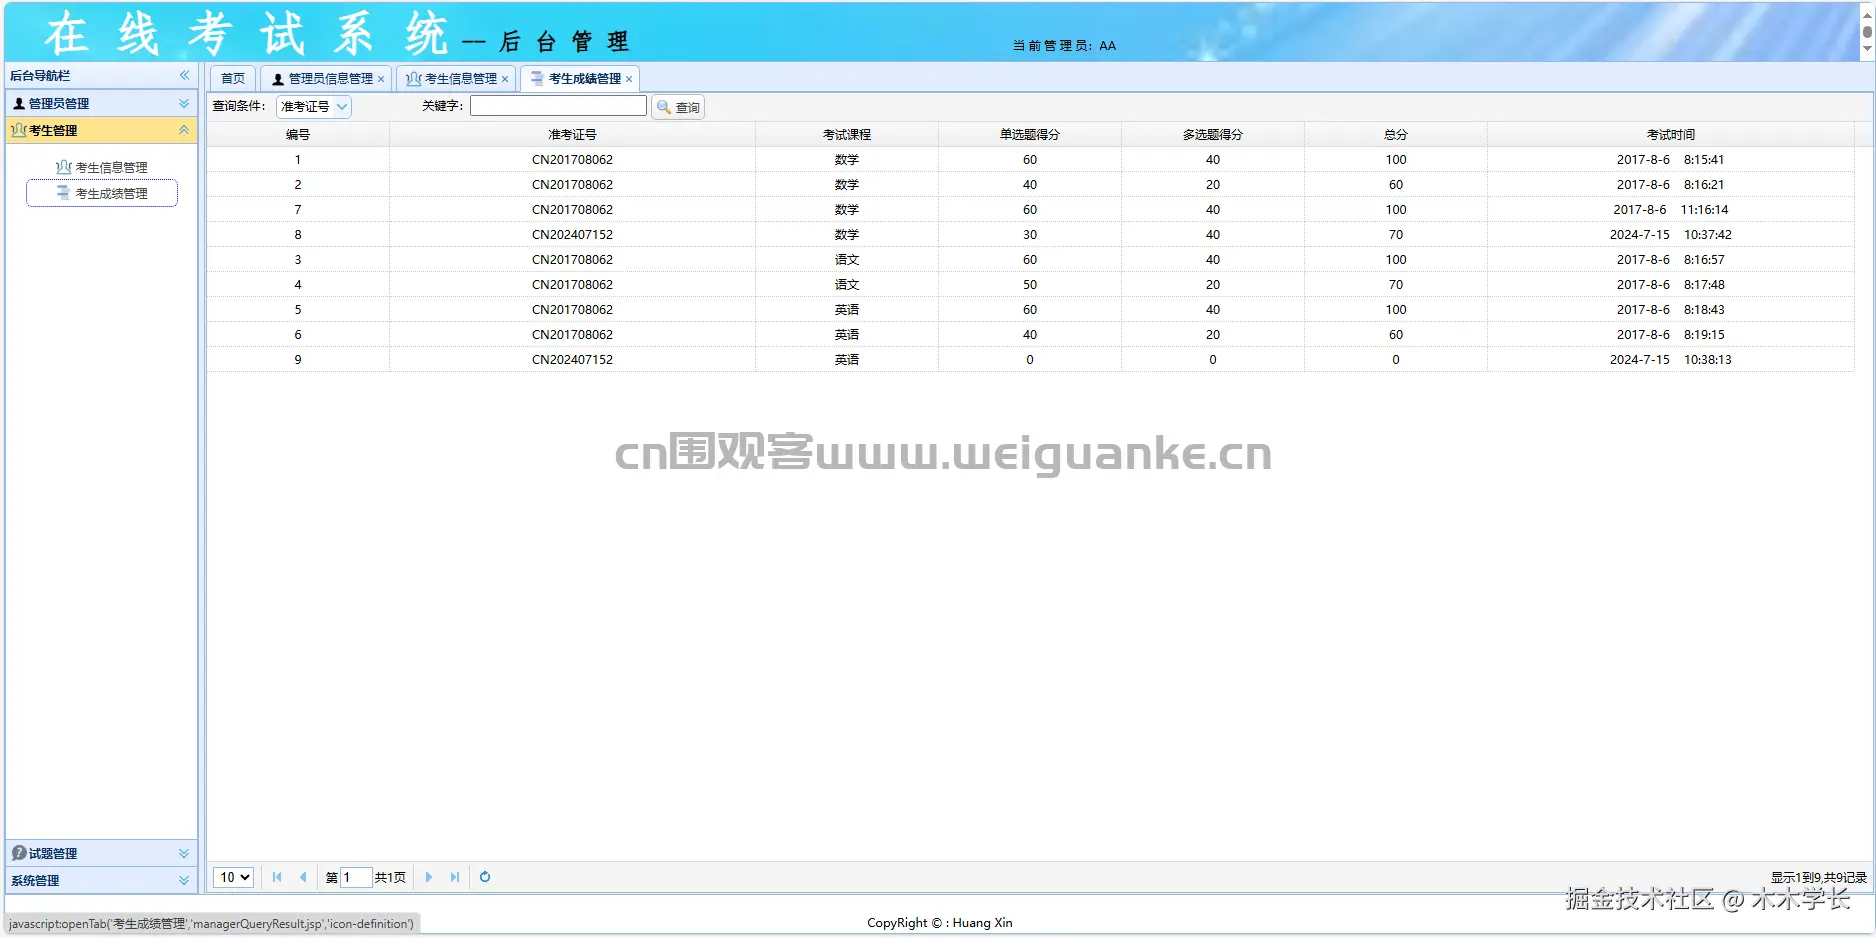Select the row with exam time 8:16:21
The image size is (1876, 938).
coord(1030,184)
